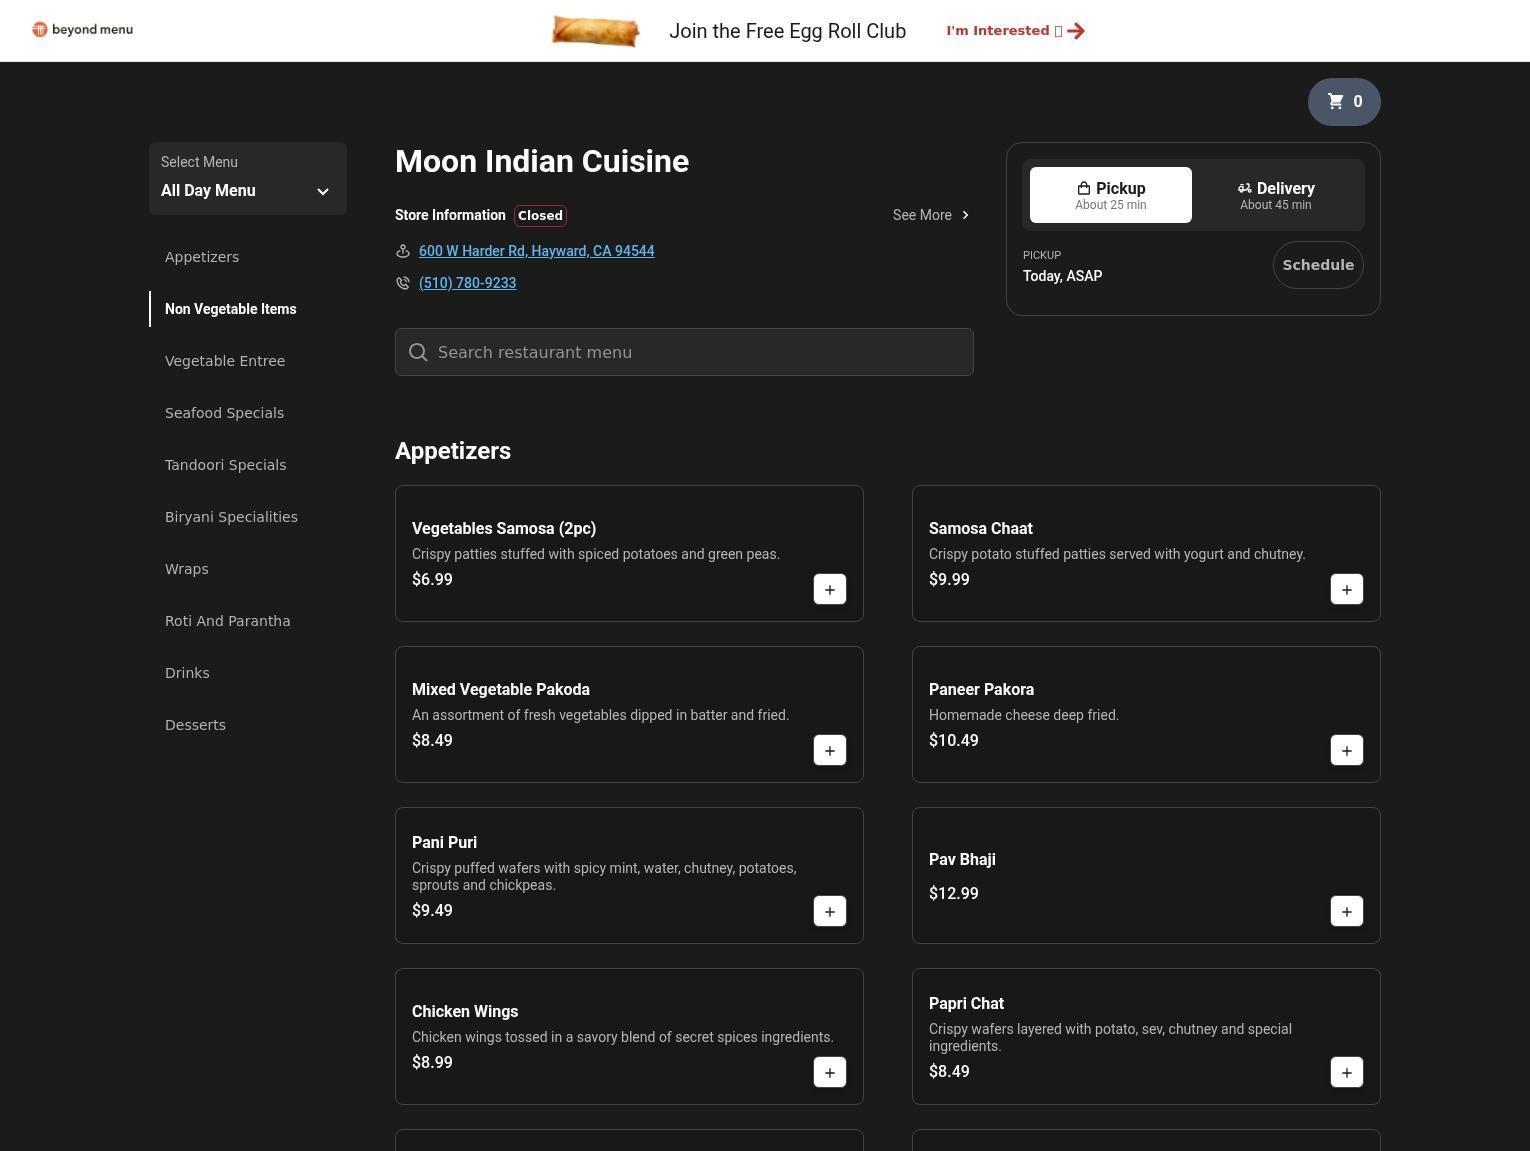Open the All Day Menu dropdown

click(x=247, y=179)
